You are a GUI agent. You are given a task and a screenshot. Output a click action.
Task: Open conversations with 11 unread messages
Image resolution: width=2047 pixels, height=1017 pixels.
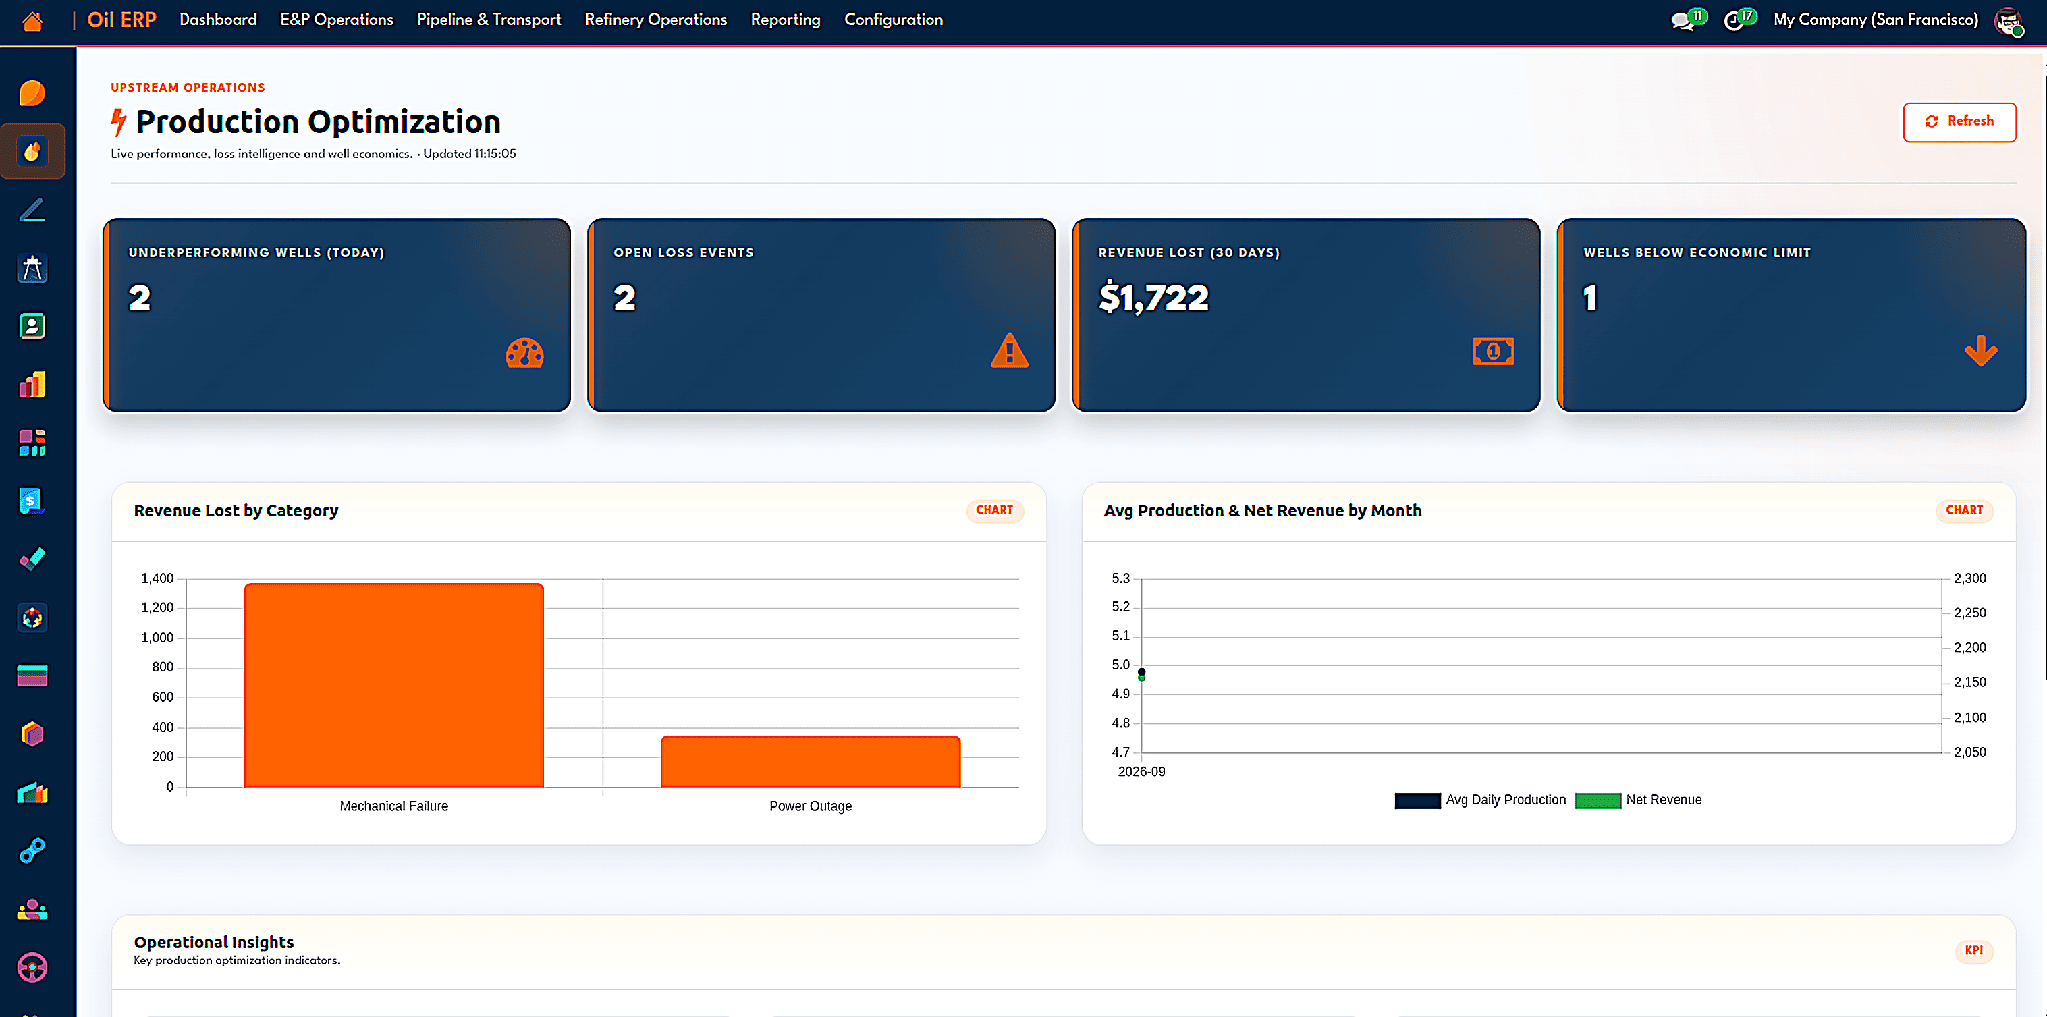click(x=1688, y=20)
